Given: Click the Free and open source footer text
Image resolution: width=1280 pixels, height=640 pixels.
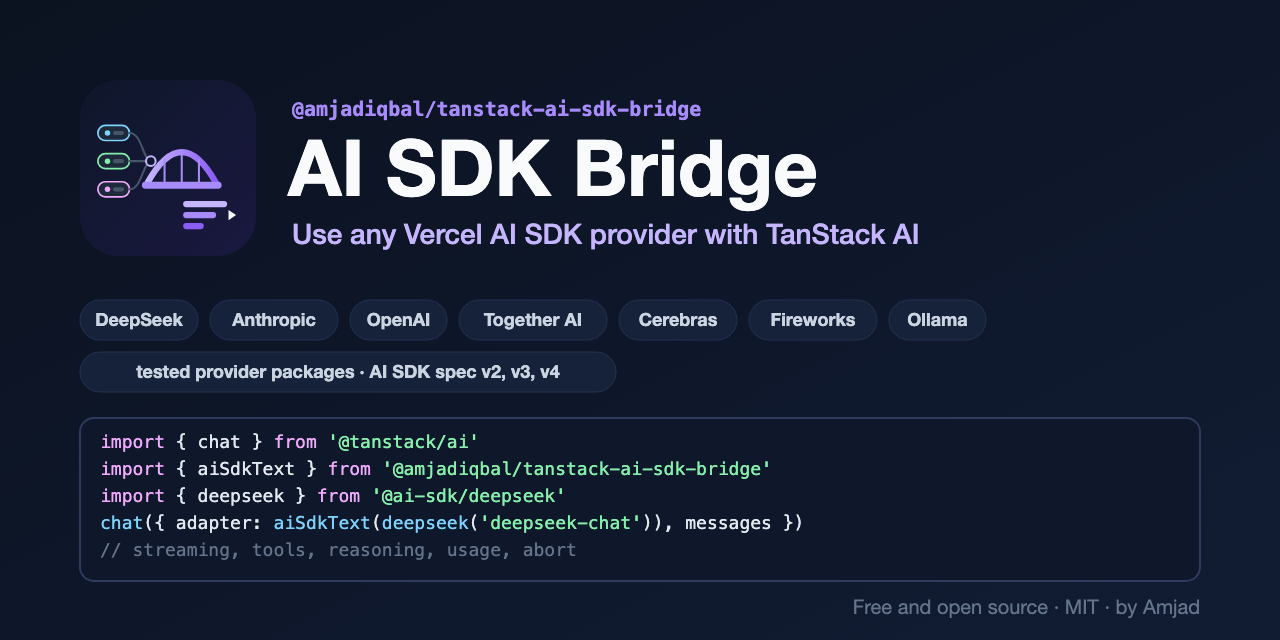Looking at the screenshot, I should tap(1026, 607).
